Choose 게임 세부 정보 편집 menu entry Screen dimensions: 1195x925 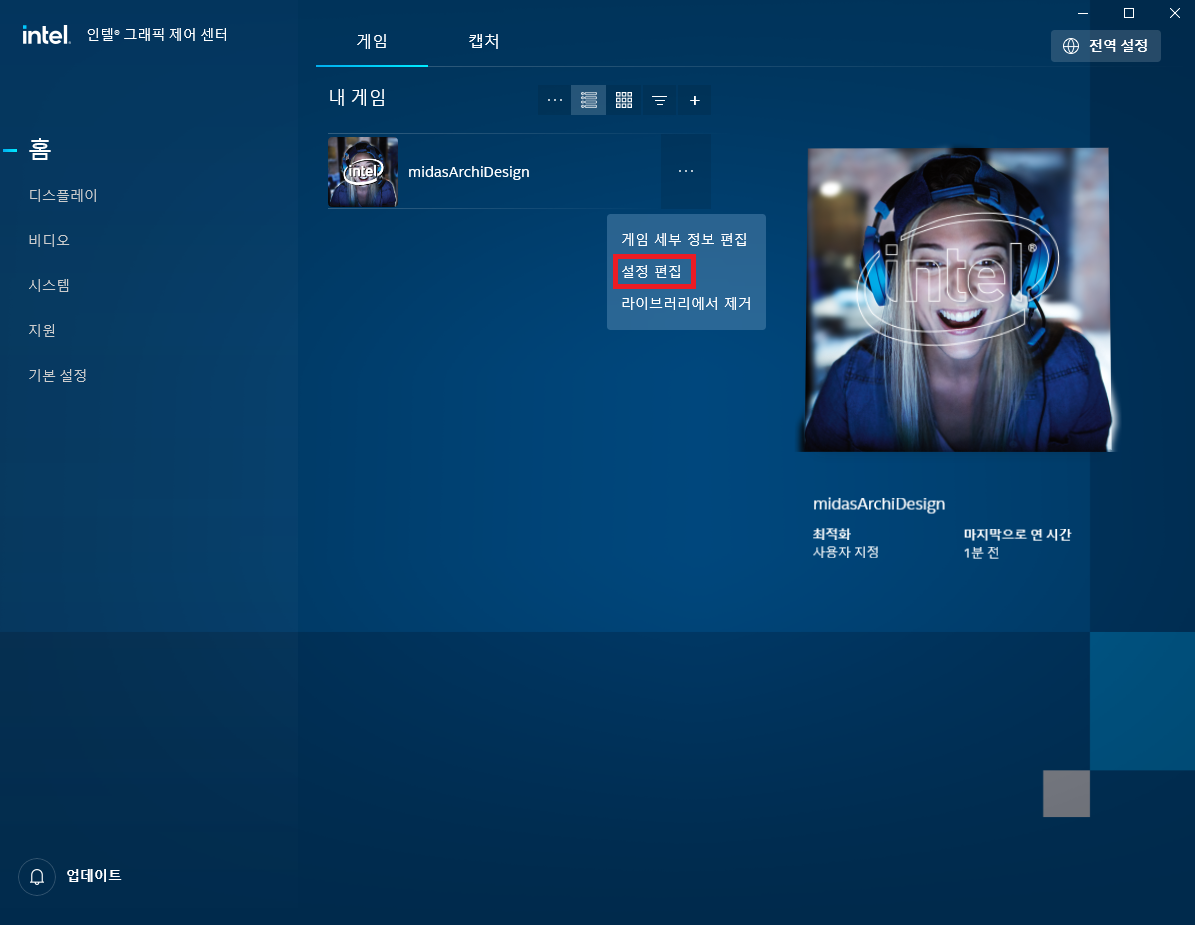[x=684, y=239]
